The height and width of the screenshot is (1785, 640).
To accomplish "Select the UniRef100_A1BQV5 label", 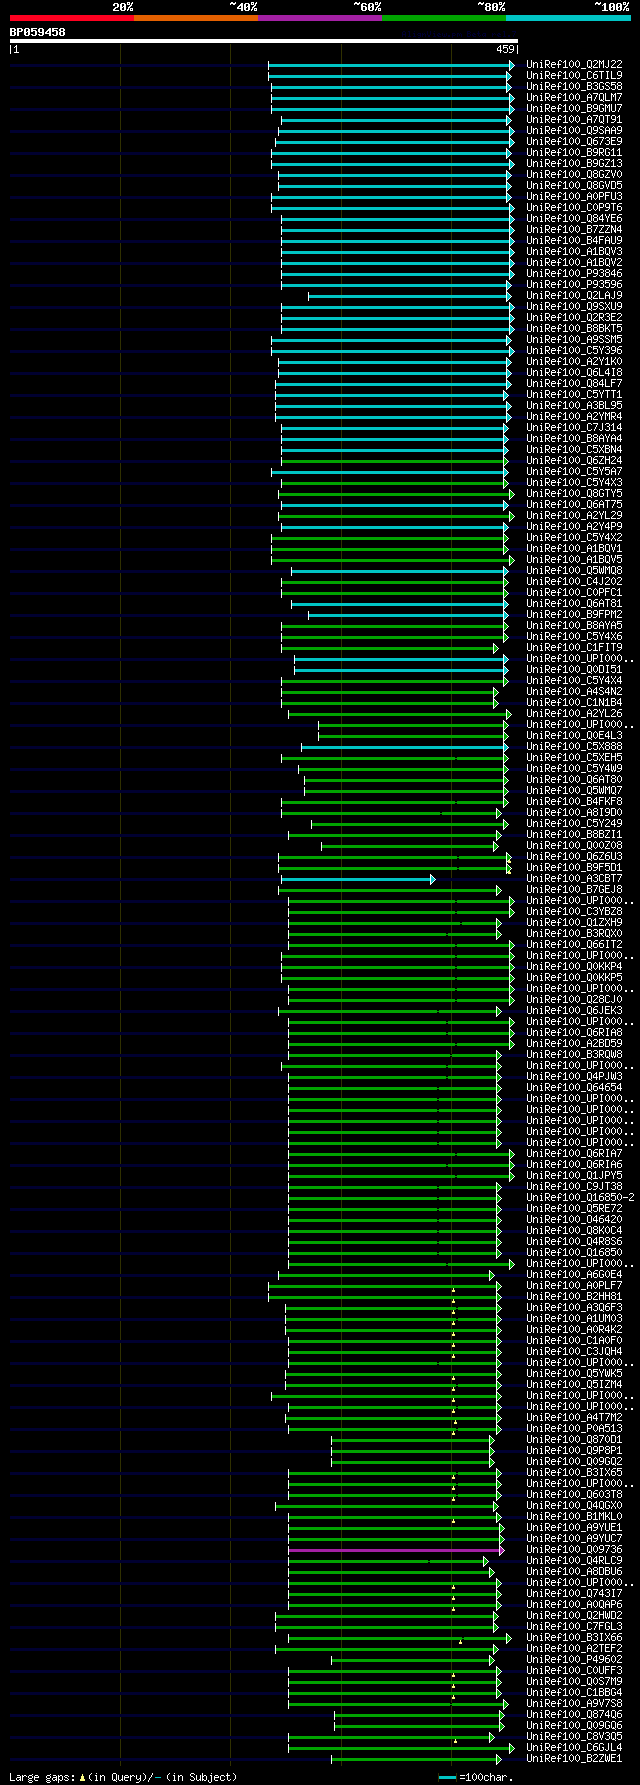I will pyautogui.click(x=575, y=559).
